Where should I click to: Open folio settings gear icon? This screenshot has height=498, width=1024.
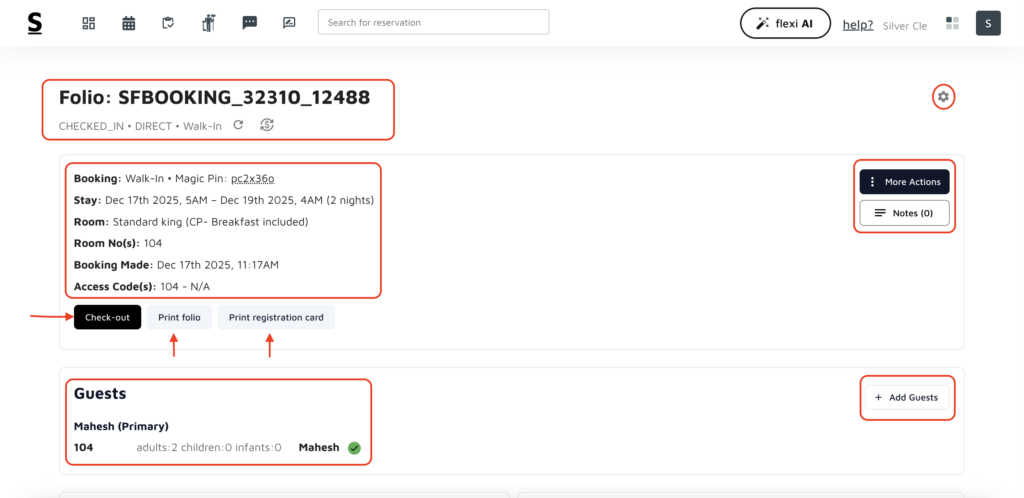[943, 97]
